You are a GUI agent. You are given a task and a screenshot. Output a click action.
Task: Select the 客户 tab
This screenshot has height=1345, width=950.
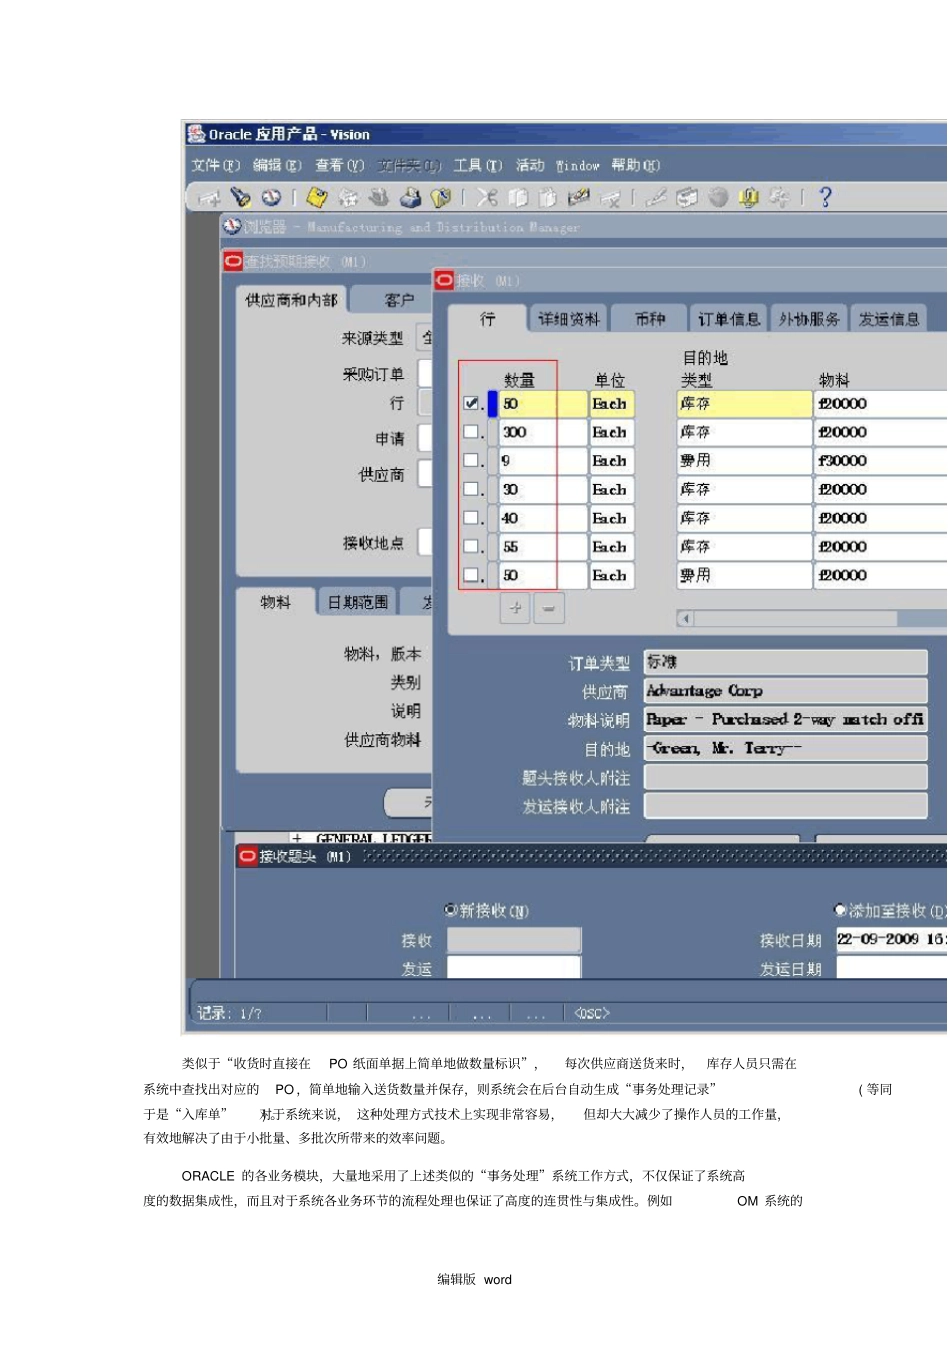coord(399,300)
